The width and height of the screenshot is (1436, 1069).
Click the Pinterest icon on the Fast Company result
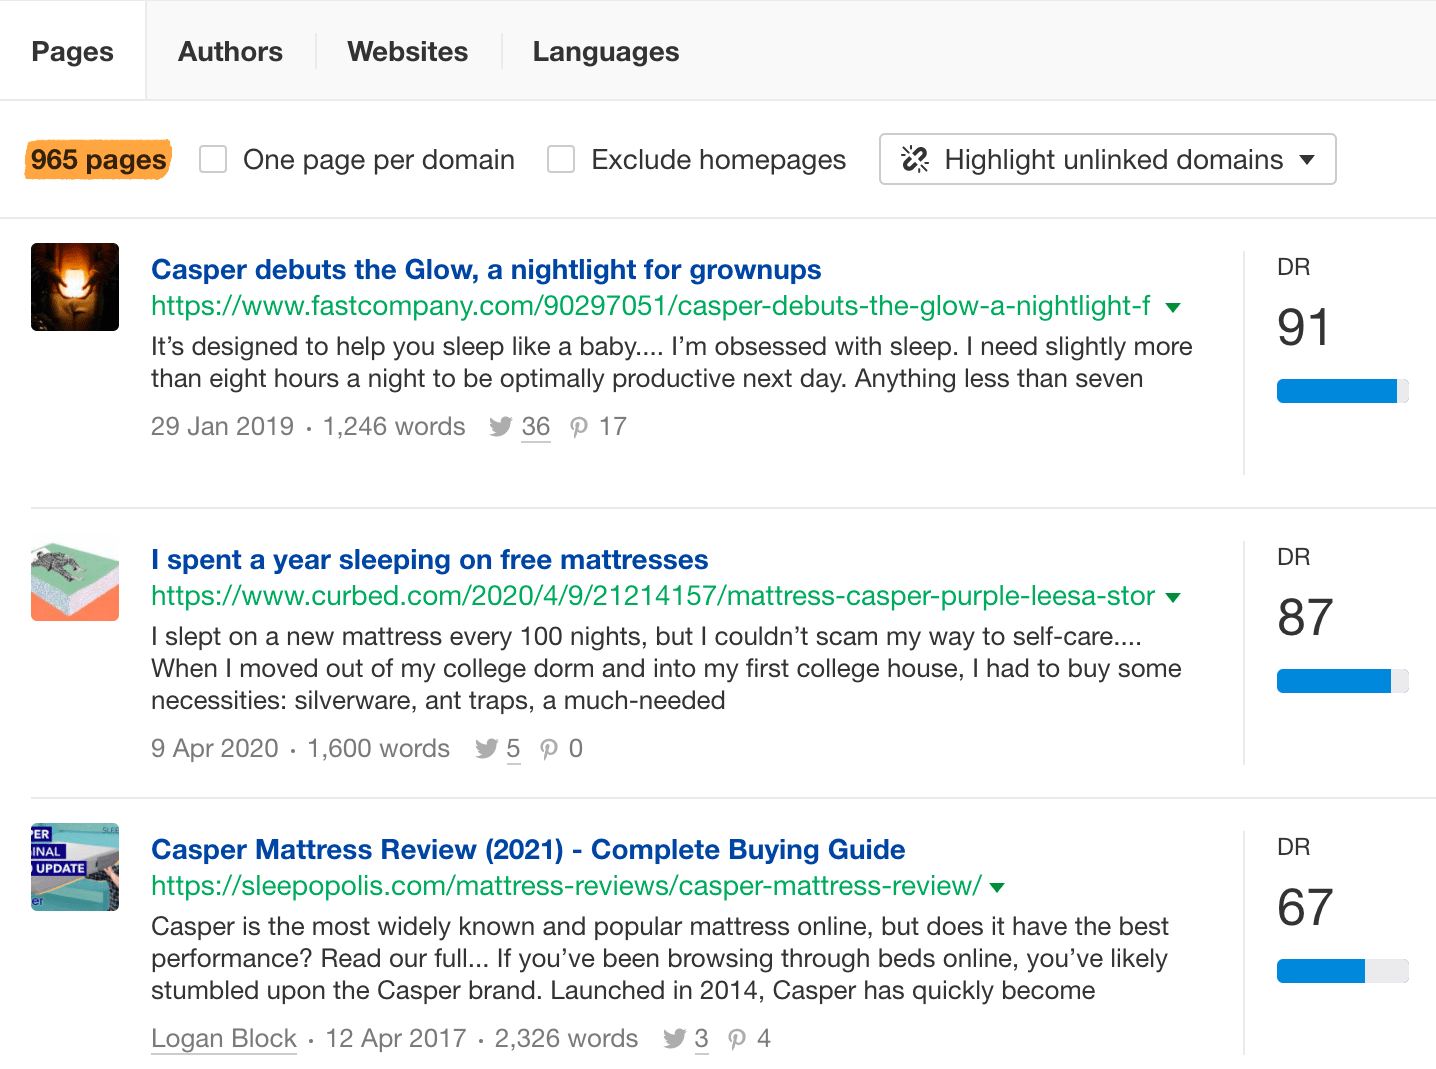579,427
